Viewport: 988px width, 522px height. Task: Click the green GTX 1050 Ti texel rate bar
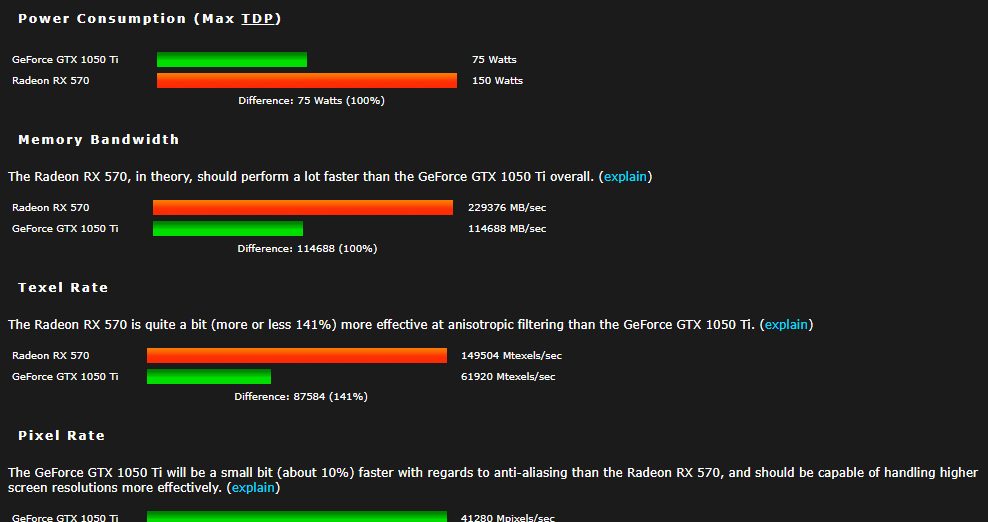coord(209,377)
